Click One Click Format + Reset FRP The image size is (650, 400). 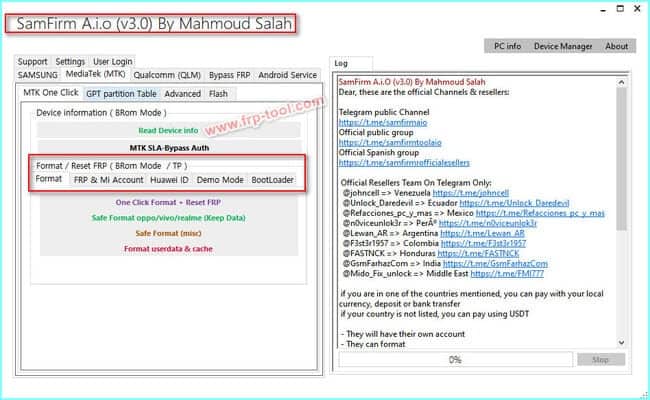tap(168, 202)
